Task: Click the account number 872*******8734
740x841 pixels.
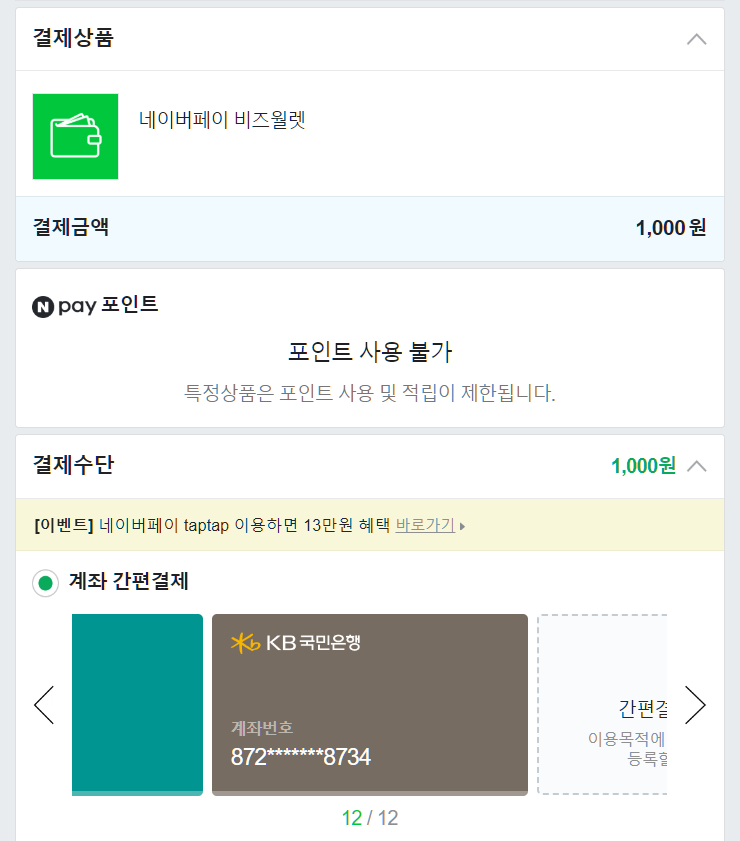Action: click(x=300, y=757)
